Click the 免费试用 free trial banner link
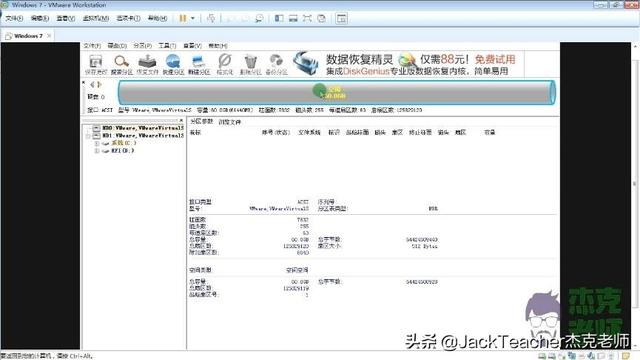Image resolution: width=640 pixels, height=360 pixels. coord(495,59)
